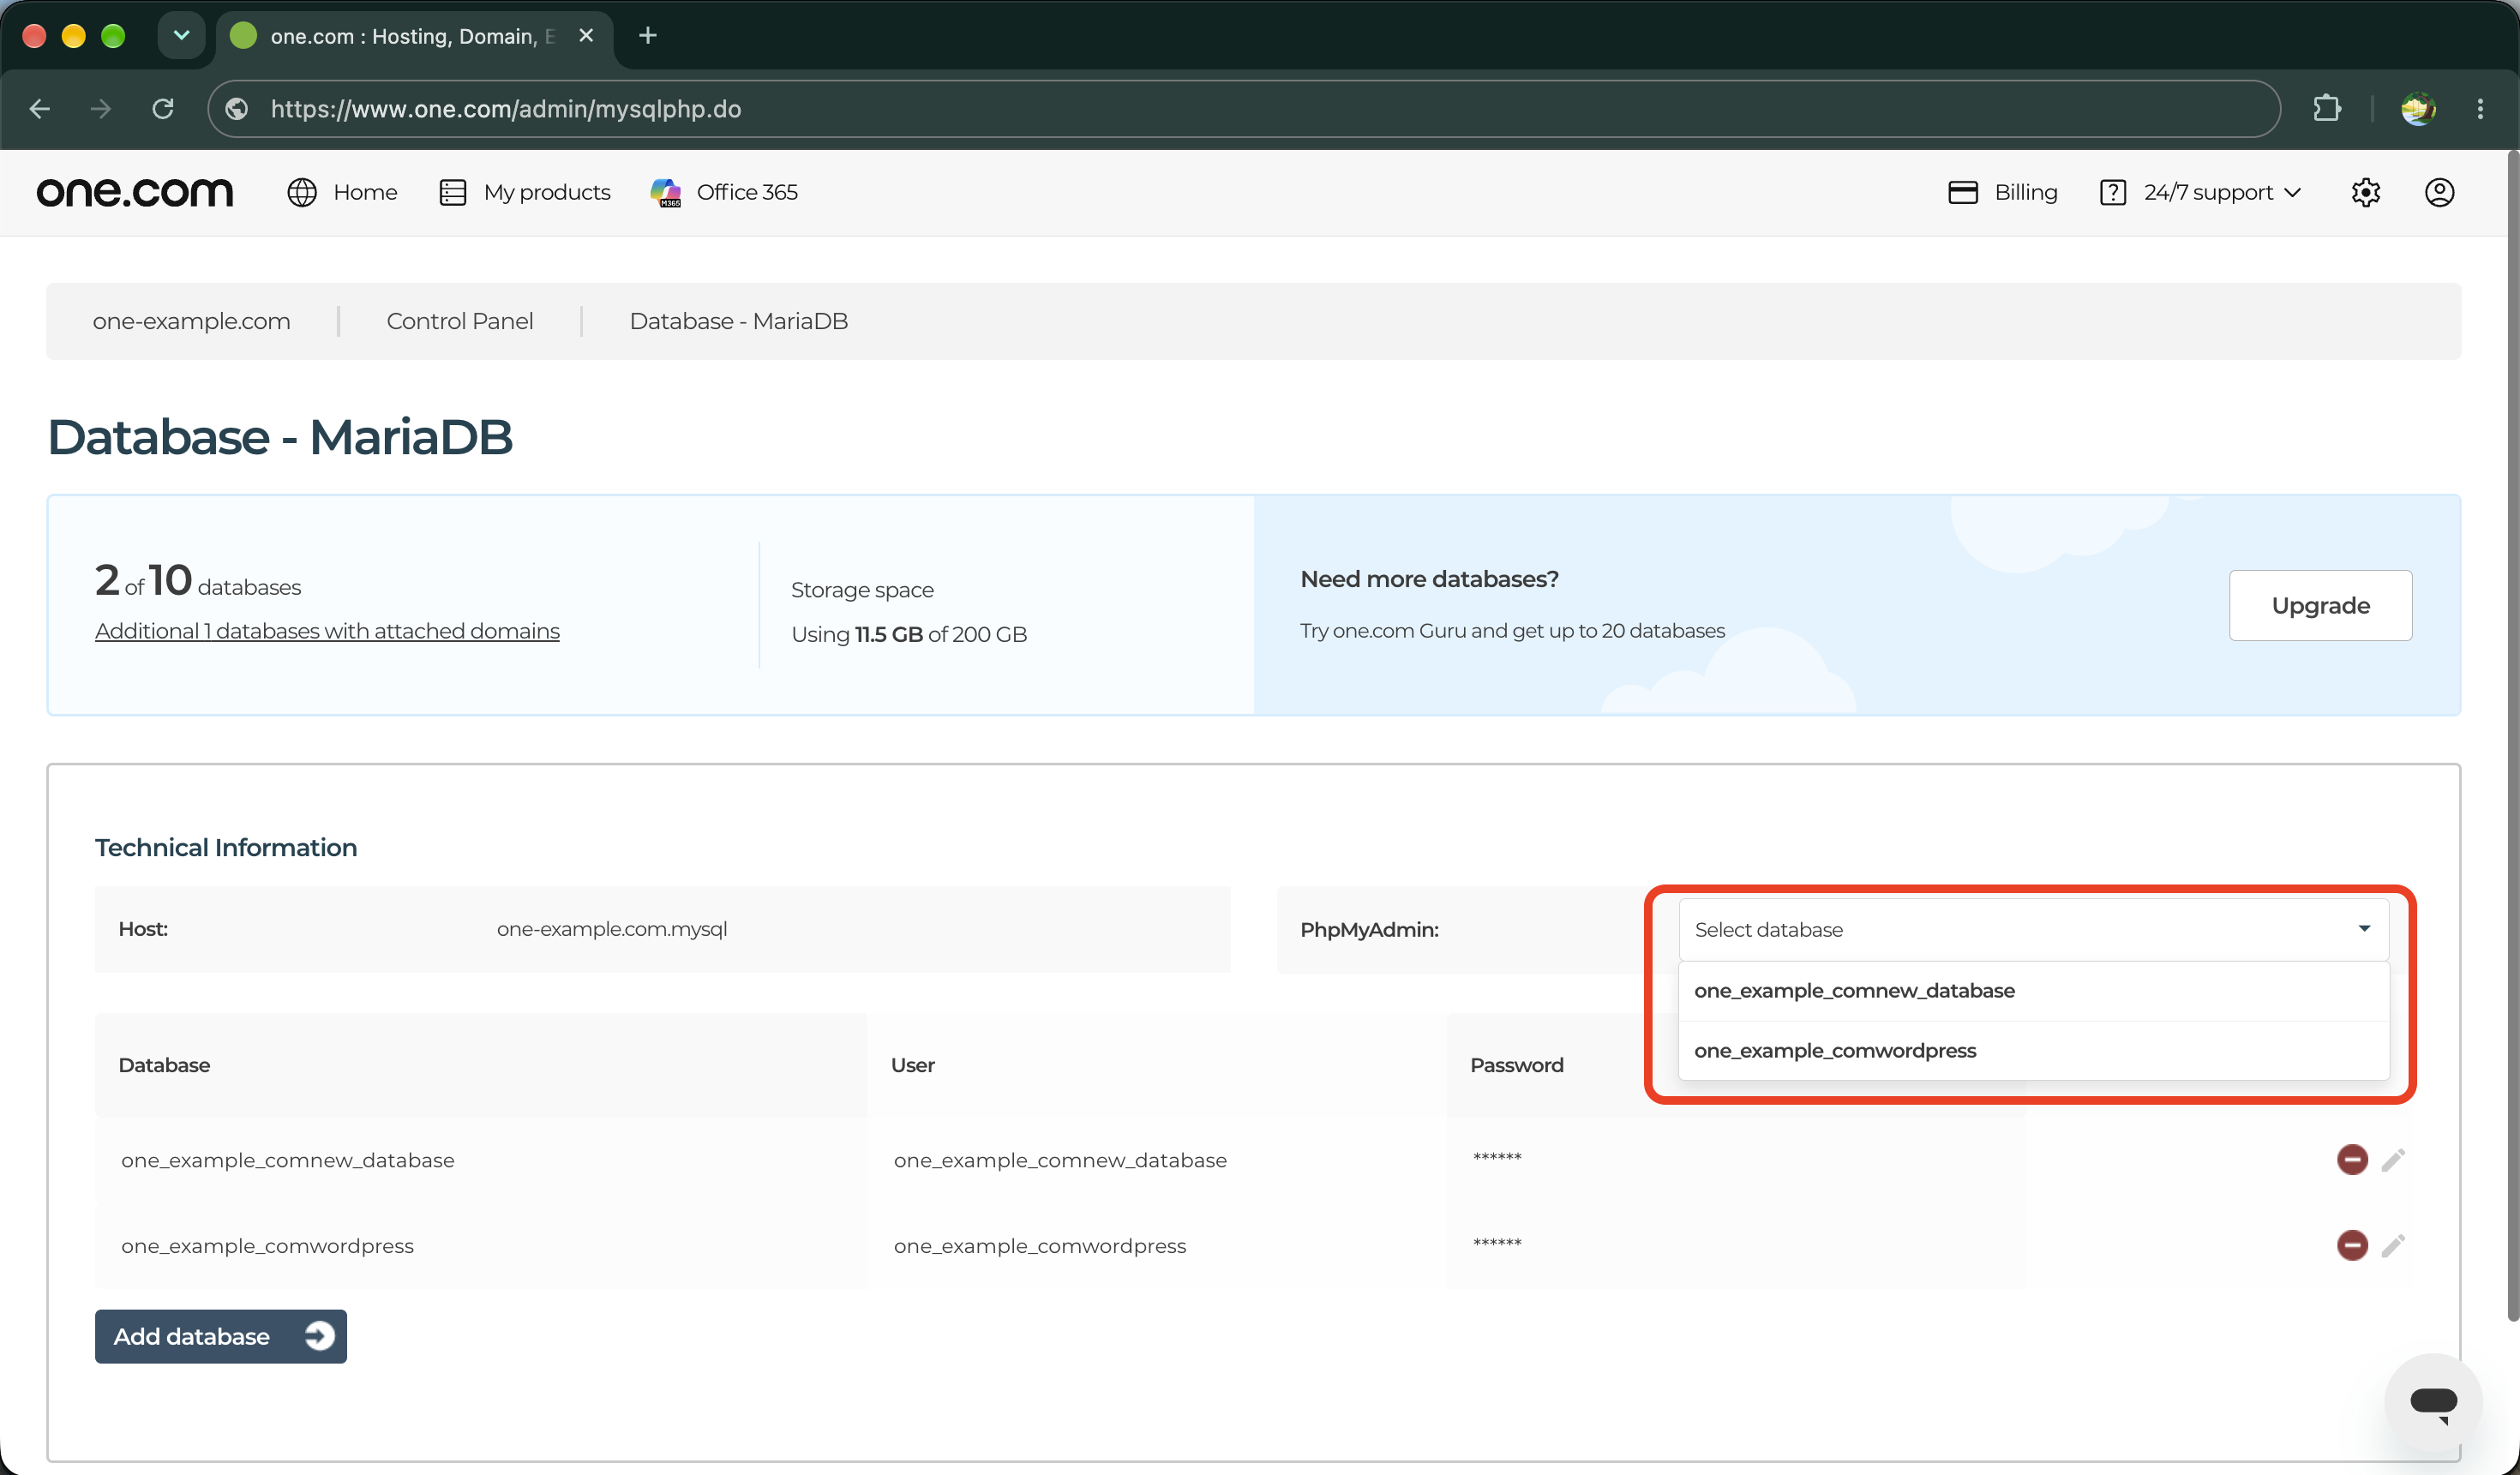Viewport: 2520px width, 1475px height.
Task: Open the Chrome three-dot menu
Action: 2480,108
